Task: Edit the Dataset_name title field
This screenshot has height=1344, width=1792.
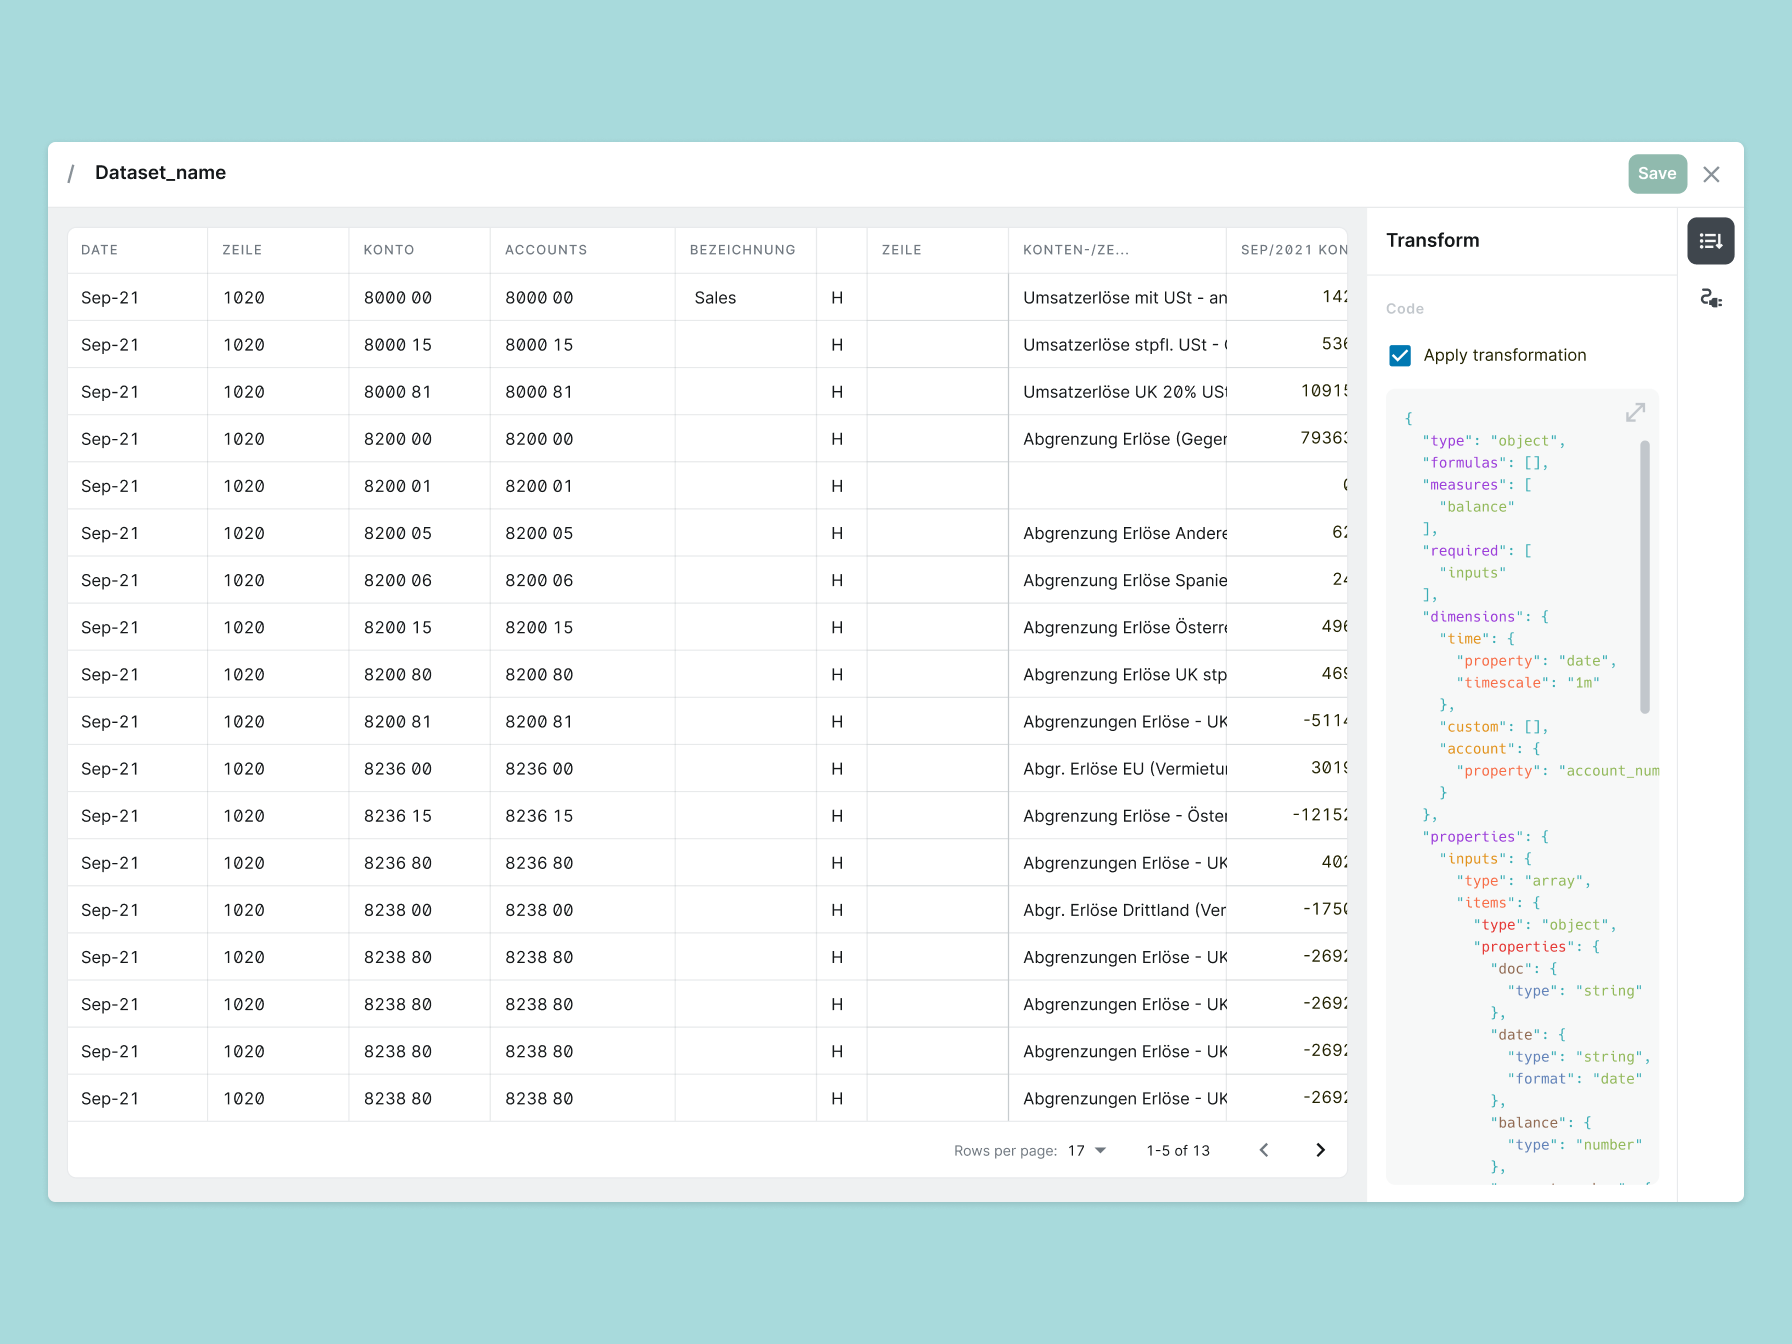Action: (x=160, y=173)
